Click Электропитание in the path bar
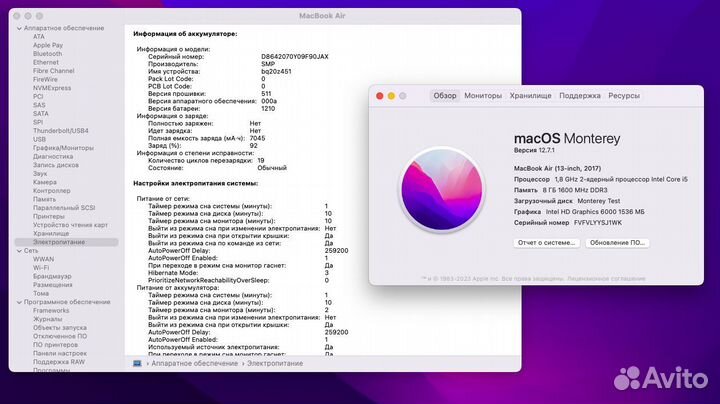Viewport: 720px width, 404px height. tap(275, 363)
